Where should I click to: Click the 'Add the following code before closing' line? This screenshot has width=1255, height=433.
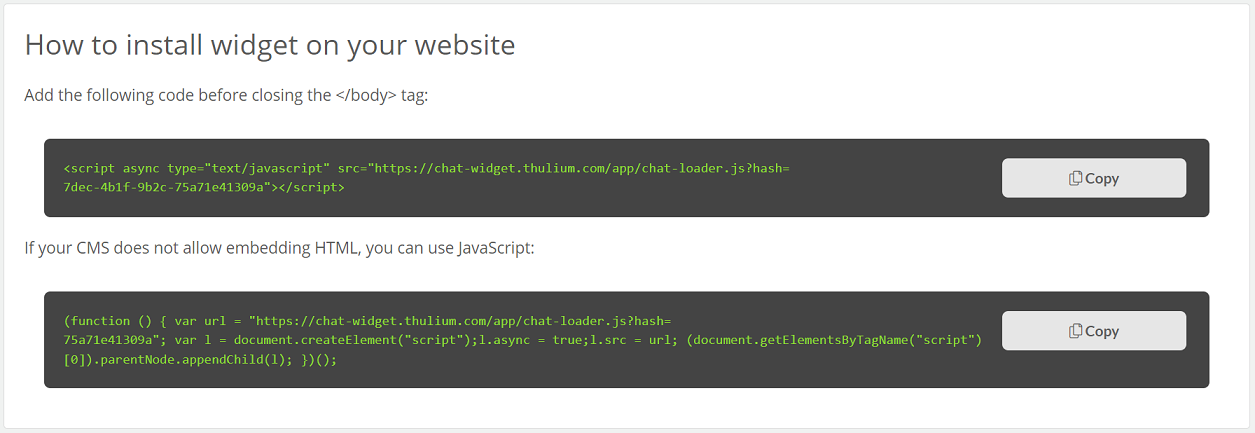coord(226,96)
